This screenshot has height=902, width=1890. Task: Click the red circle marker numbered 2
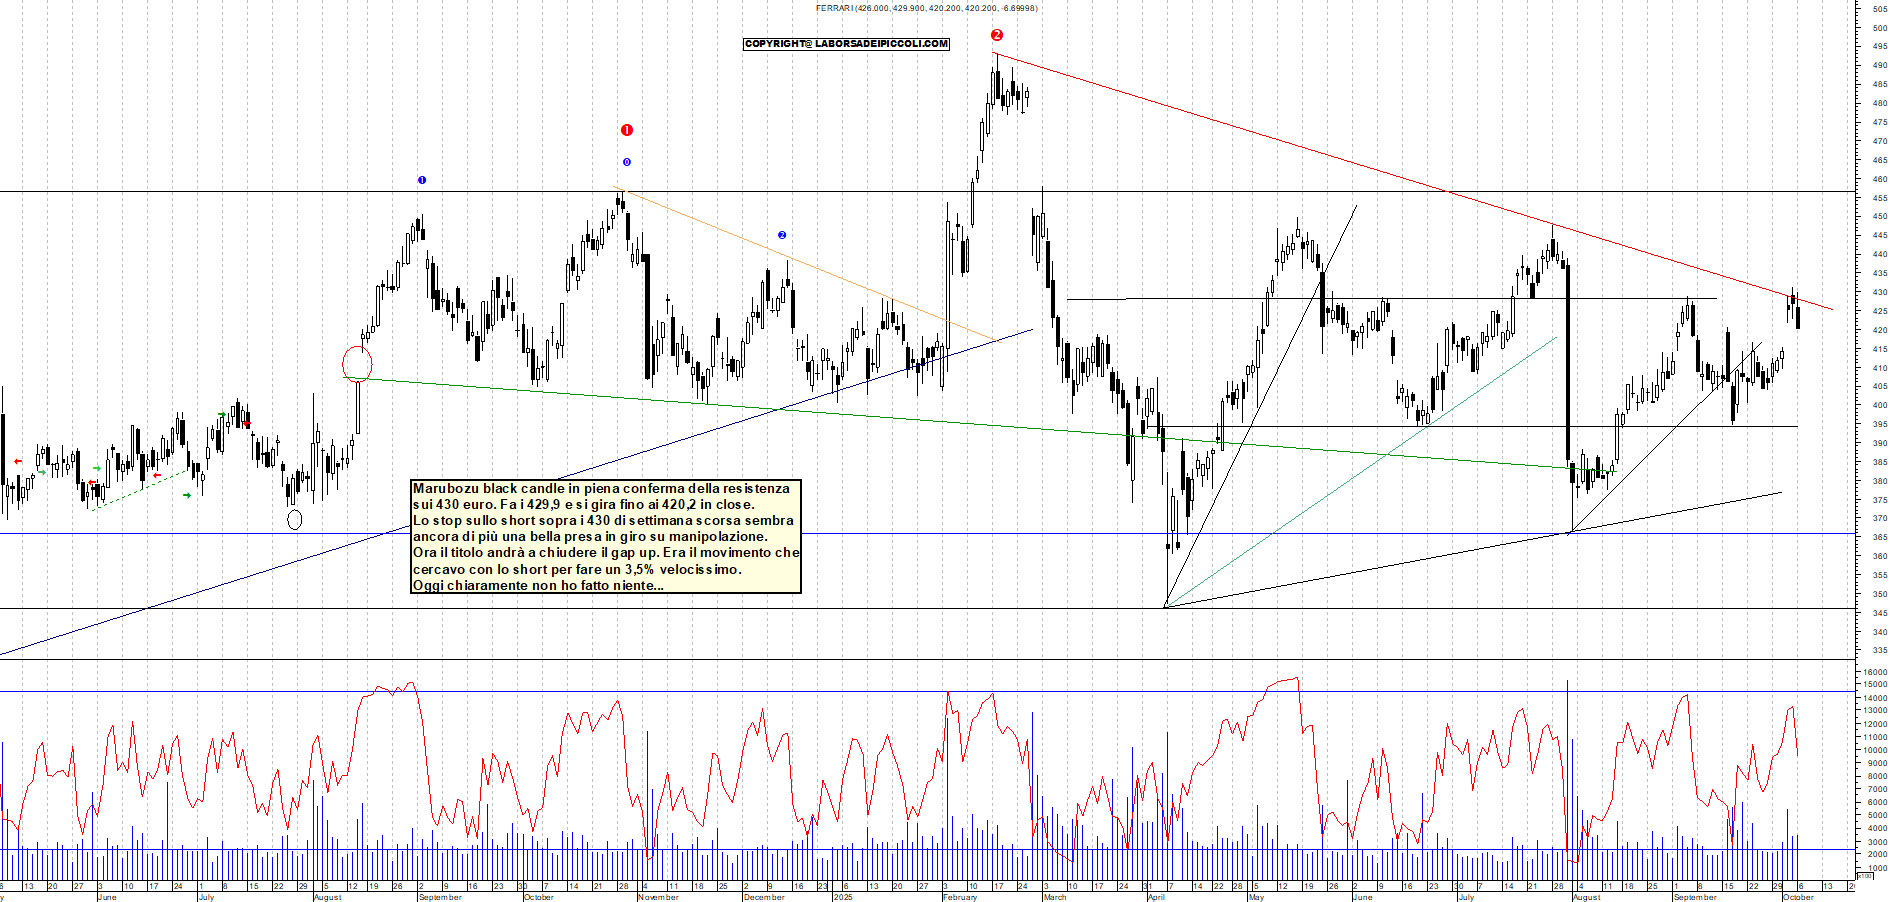997,35
